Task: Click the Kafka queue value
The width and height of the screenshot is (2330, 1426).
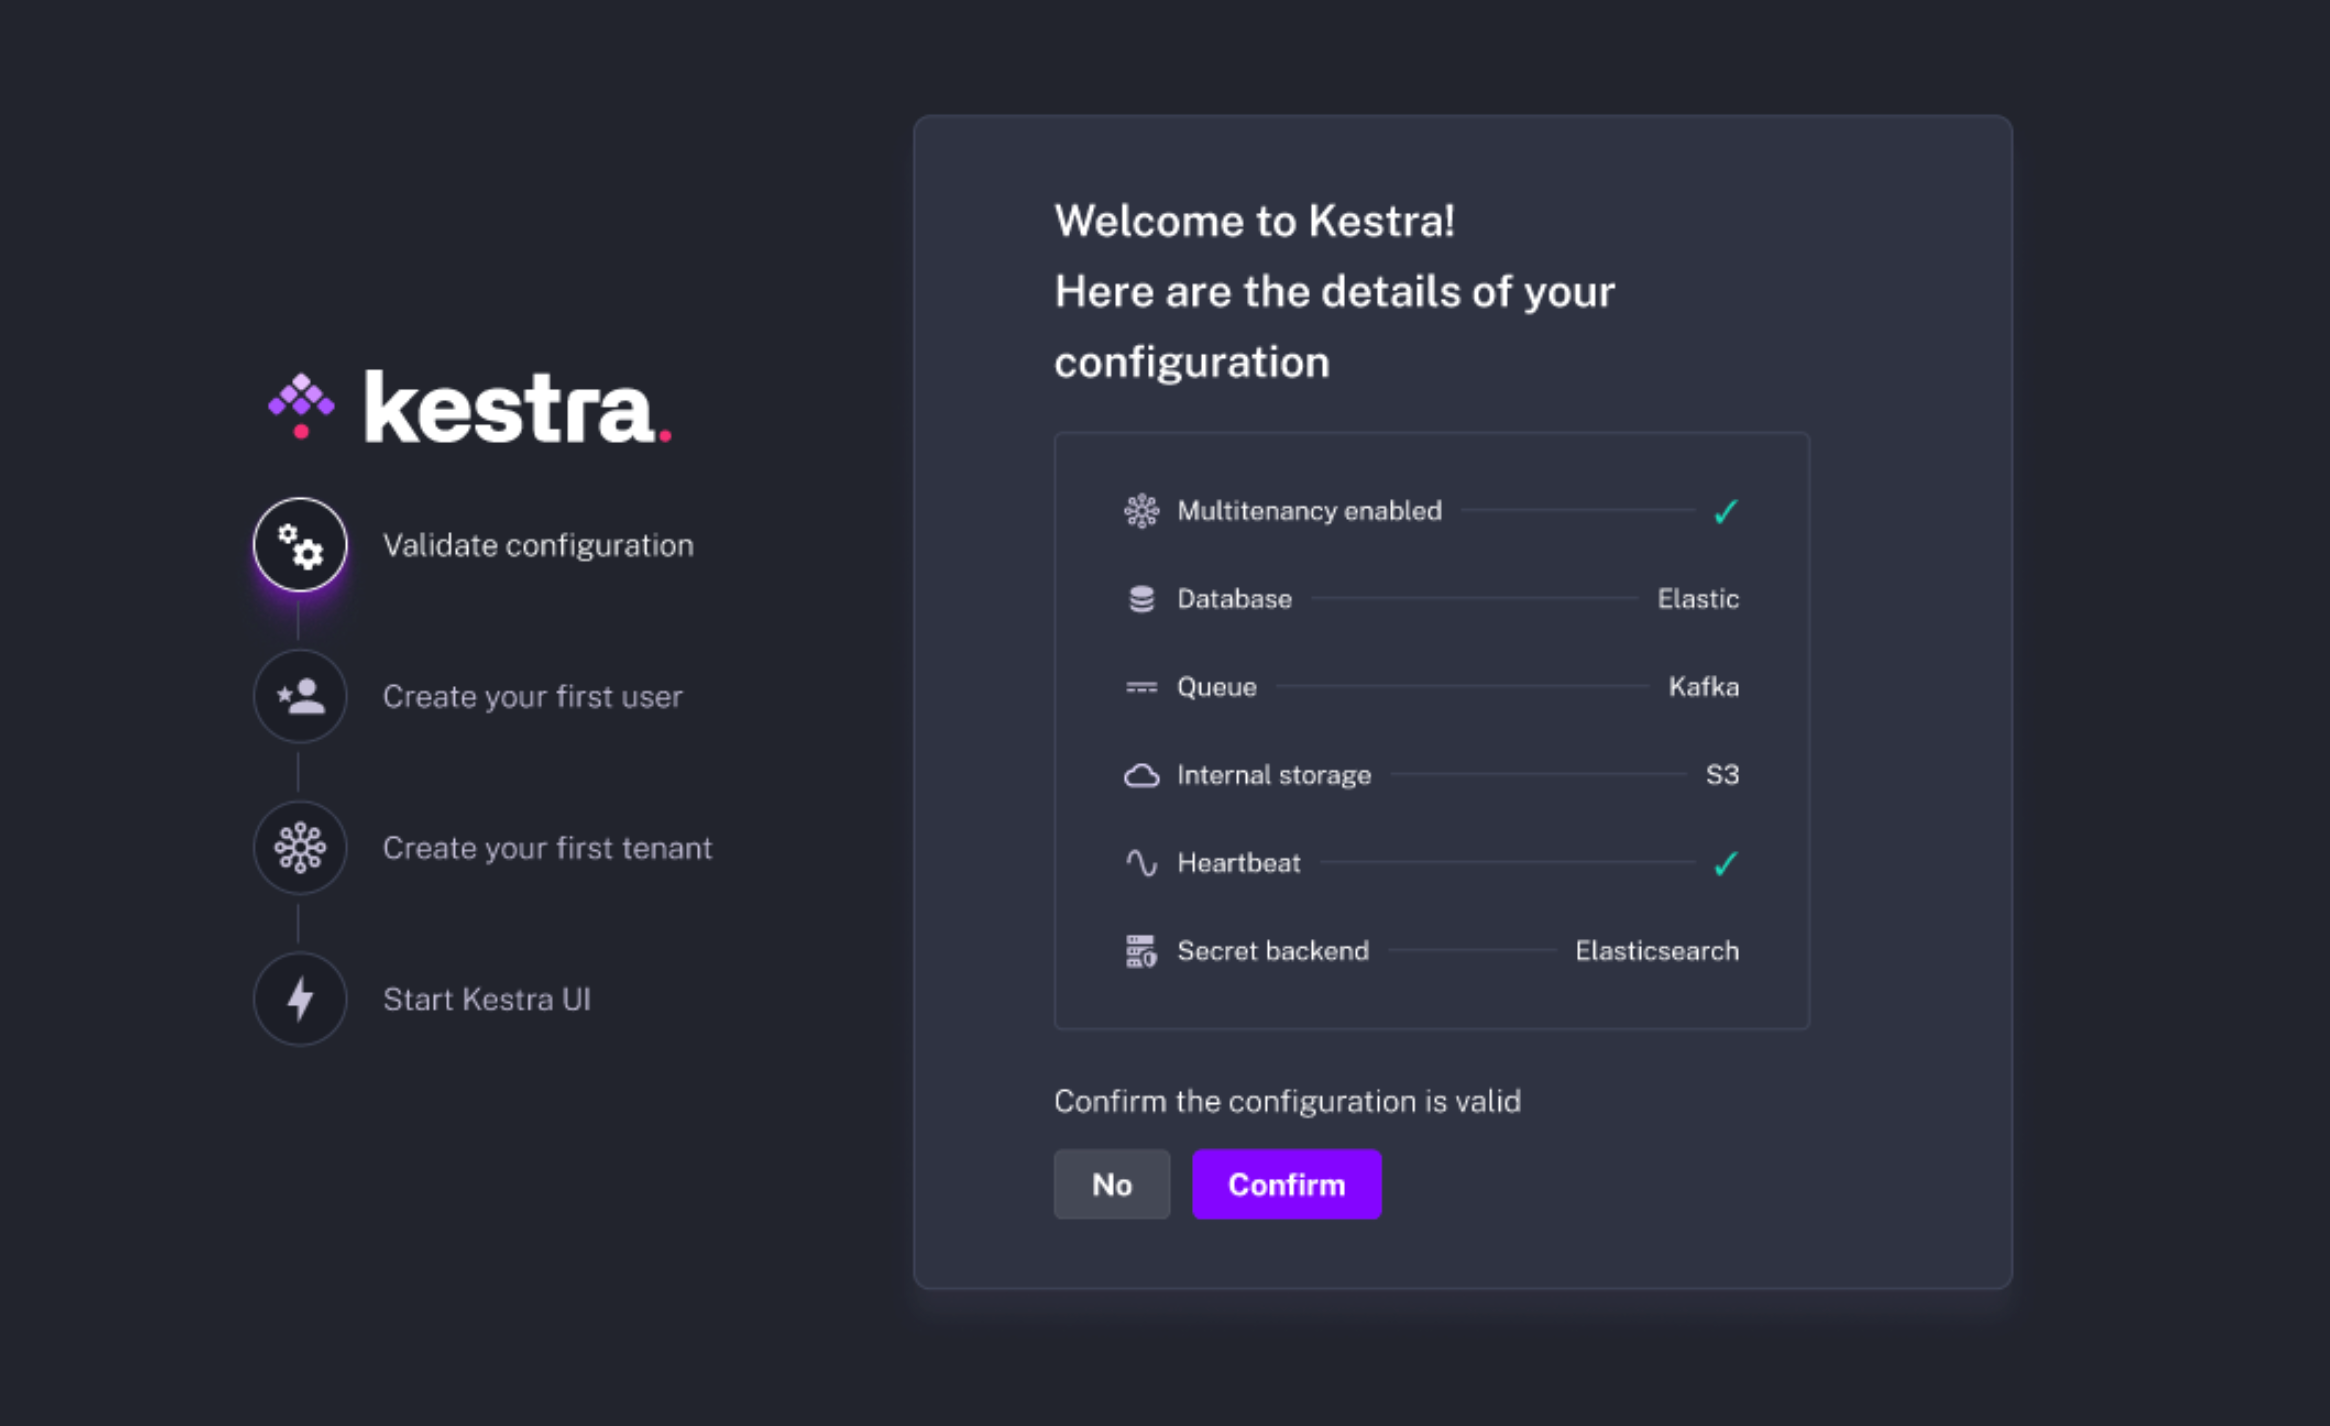Action: (1703, 687)
